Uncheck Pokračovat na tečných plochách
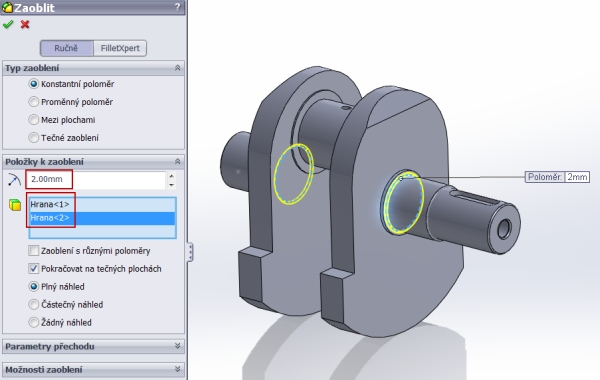Screen dimensions: 600x380 tap(34, 269)
